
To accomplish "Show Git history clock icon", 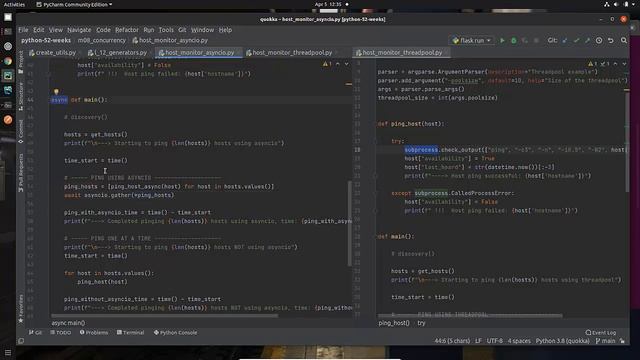I will point(599,40).
